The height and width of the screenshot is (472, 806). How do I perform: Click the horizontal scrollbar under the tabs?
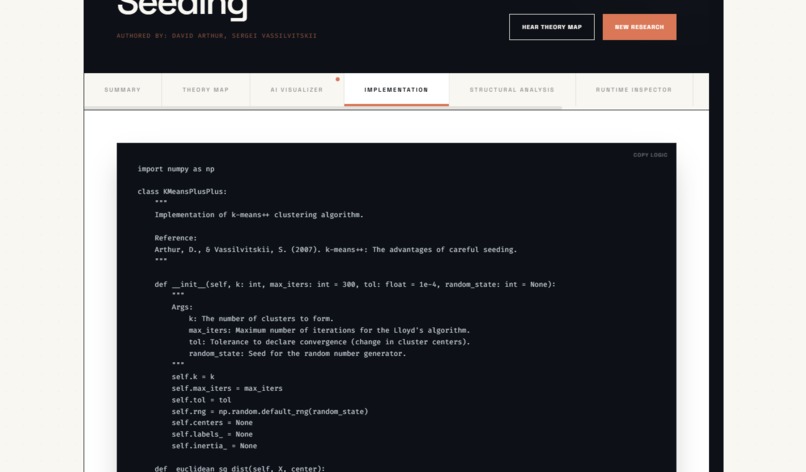point(323,108)
